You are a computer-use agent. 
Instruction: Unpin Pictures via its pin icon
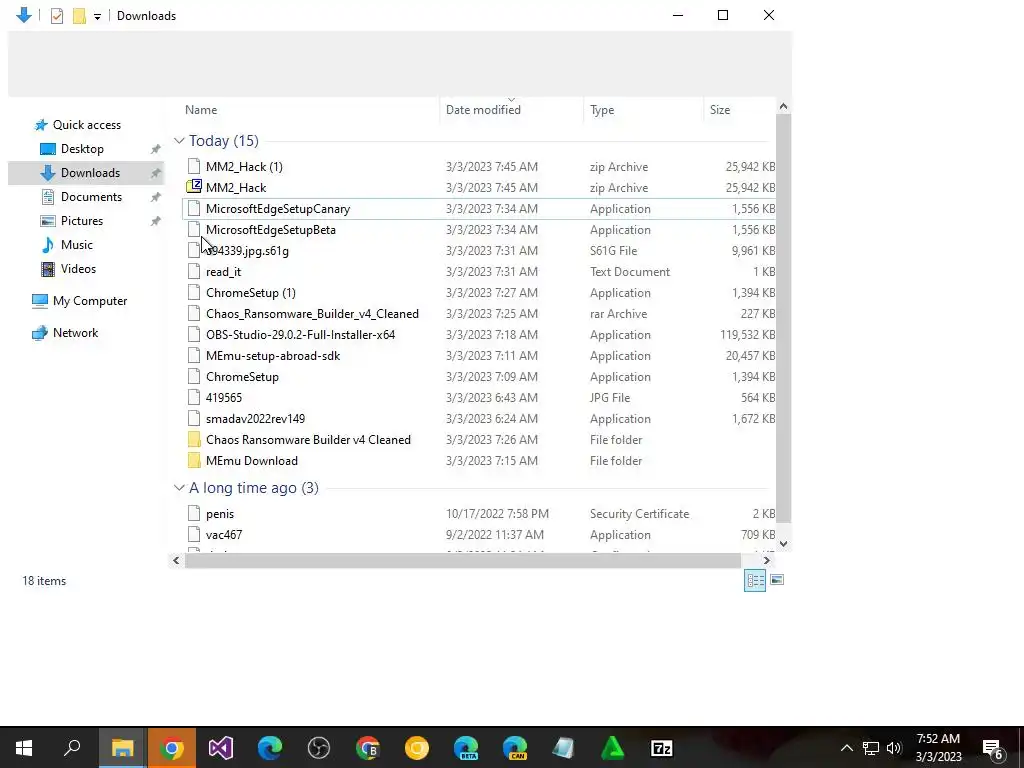click(155, 221)
